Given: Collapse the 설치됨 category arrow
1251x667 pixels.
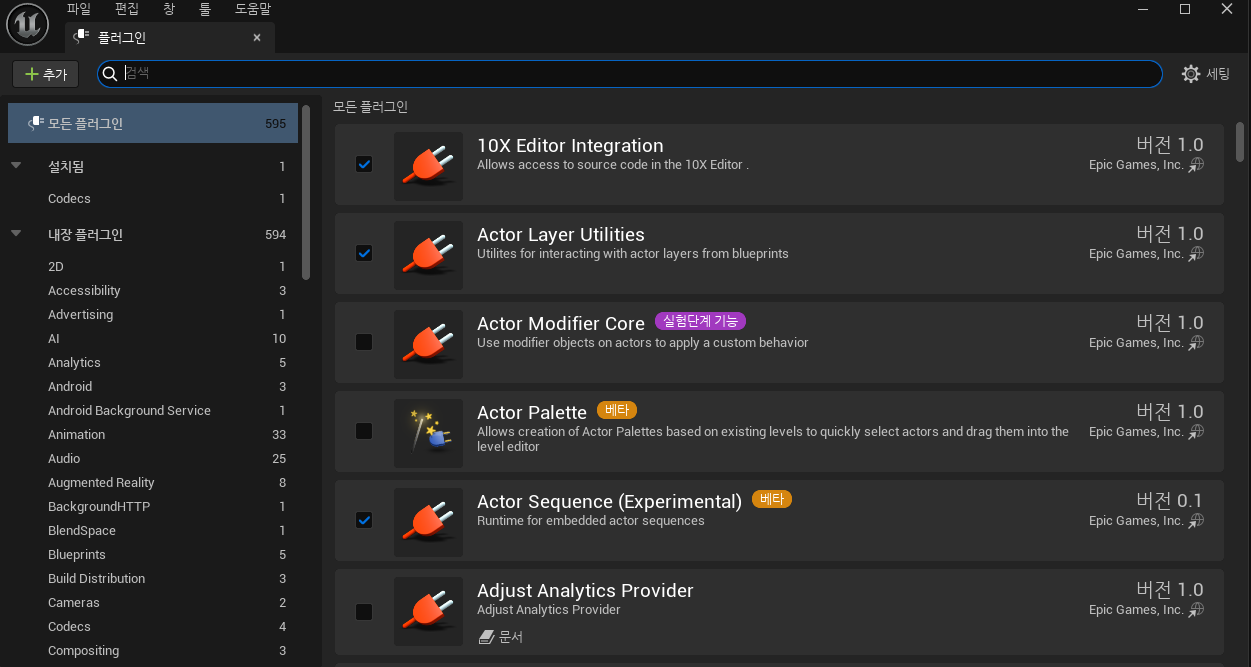Looking at the screenshot, I should (x=16, y=166).
